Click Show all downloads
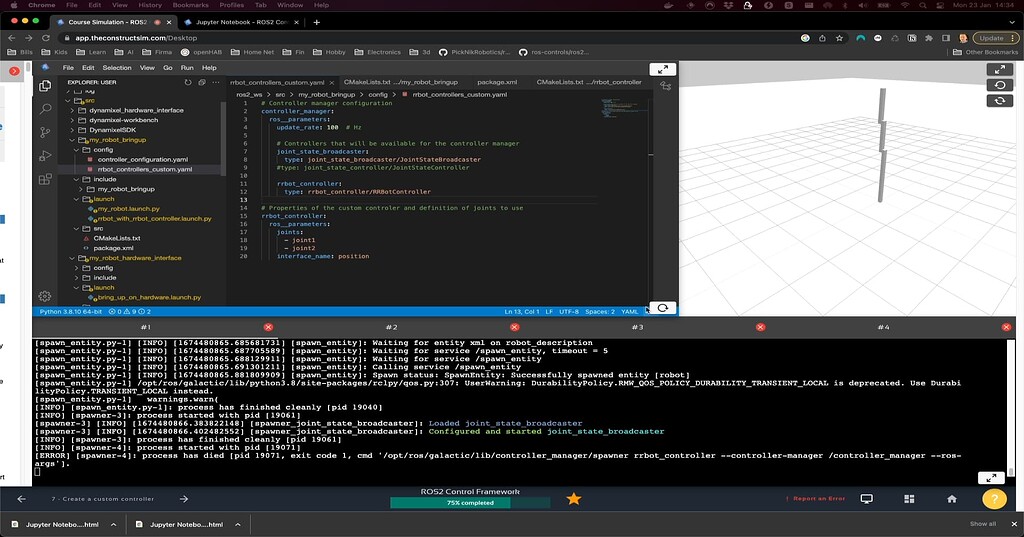Image resolution: width=1024 pixels, height=537 pixels. (x=983, y=523)
